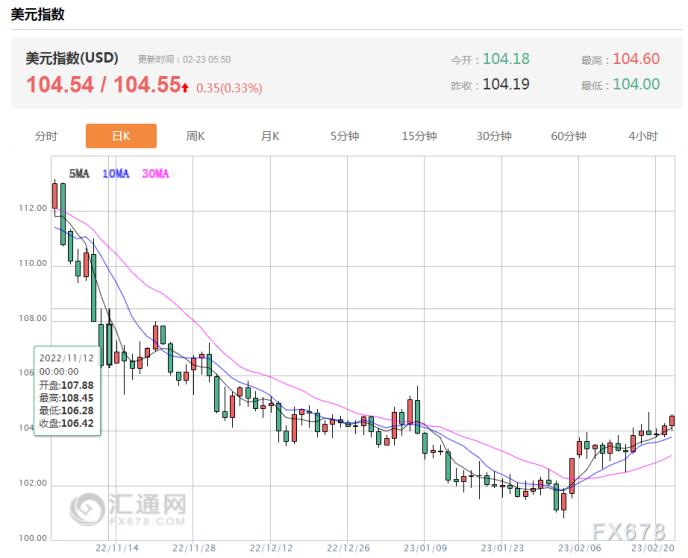Select the 日K daily candlestick tab

pyautogui.click(x=121, y=136)
